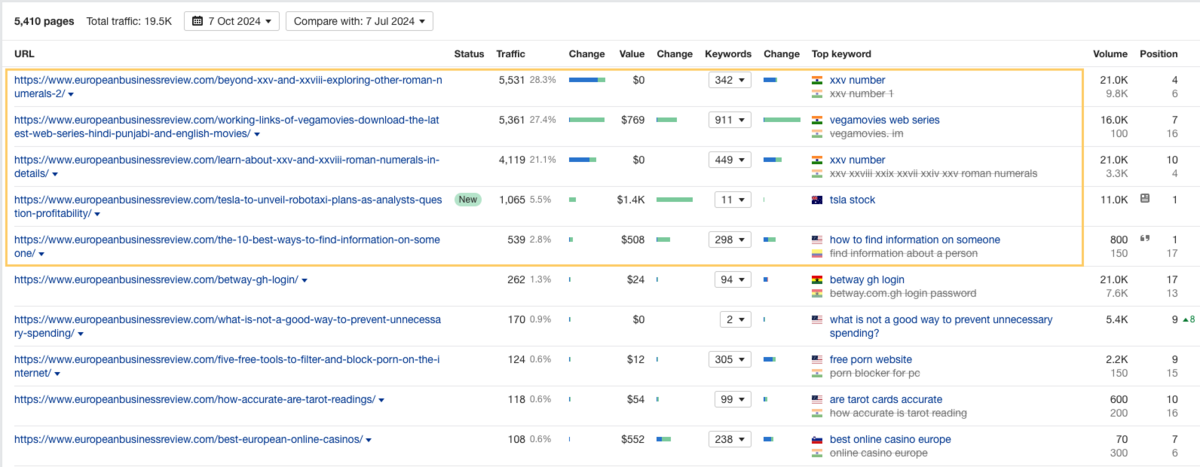Click the 'Total traffic: 19.5K' text

tap(130, 21)
